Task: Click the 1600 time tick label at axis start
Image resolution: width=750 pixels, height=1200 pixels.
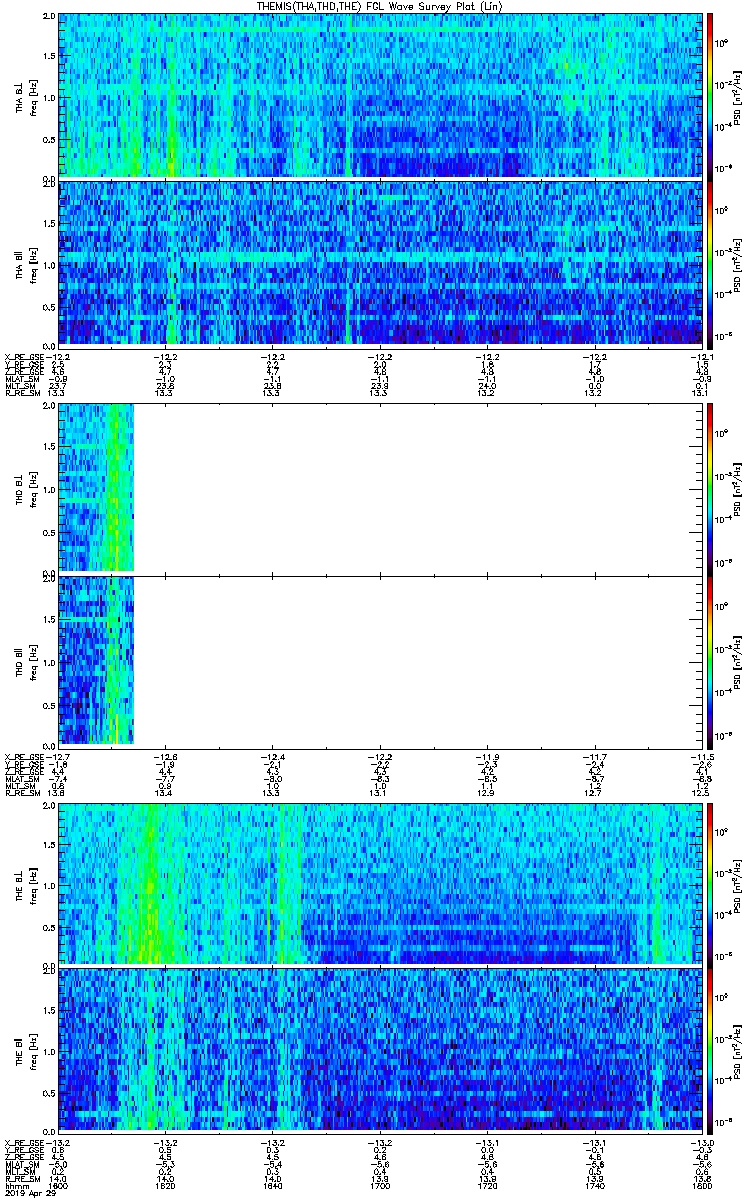Action: pyautogui.click(x=58, y=1187)
